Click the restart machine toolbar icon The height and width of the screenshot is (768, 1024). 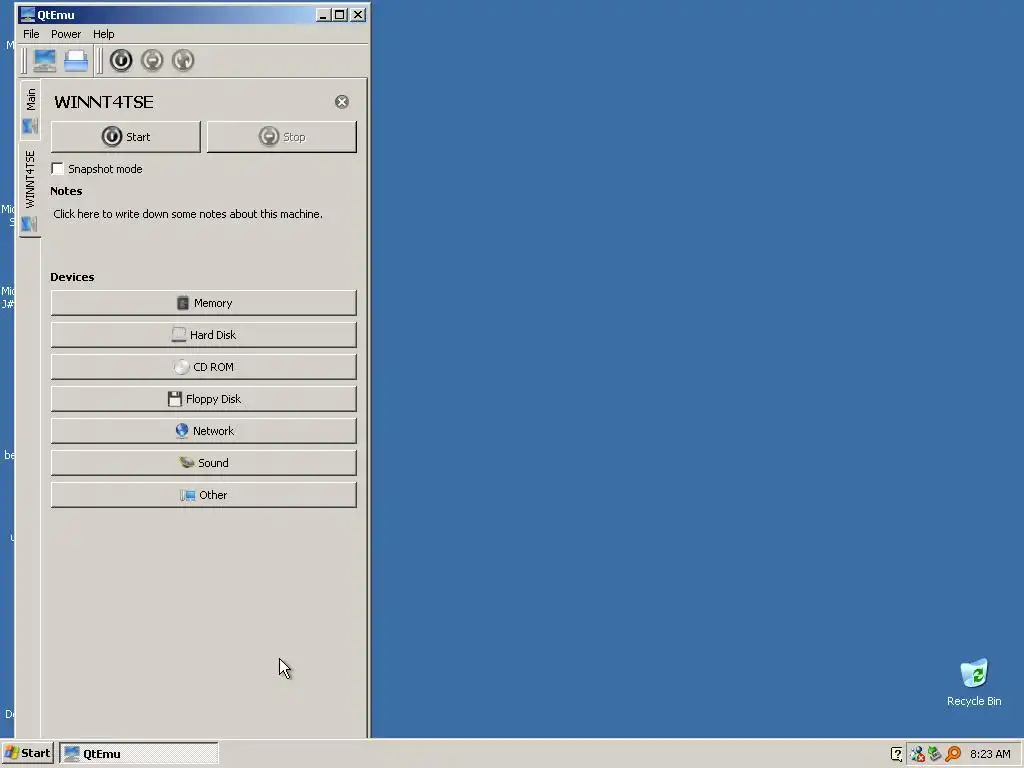click(184, 61)
